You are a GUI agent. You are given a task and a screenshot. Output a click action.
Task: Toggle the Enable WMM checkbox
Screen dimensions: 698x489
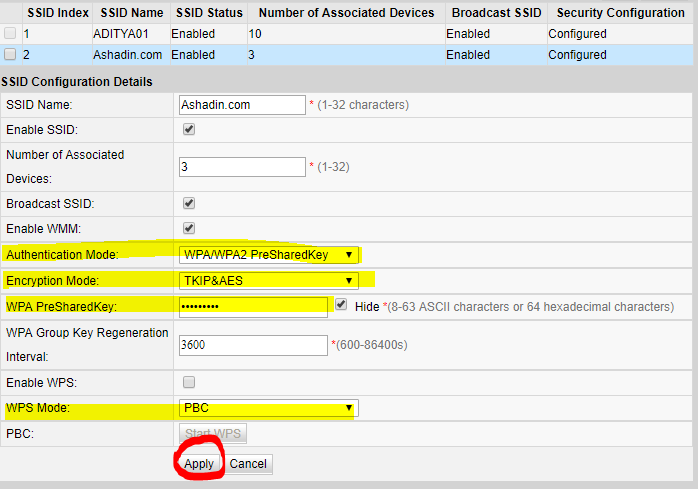[x=189, y=228]
